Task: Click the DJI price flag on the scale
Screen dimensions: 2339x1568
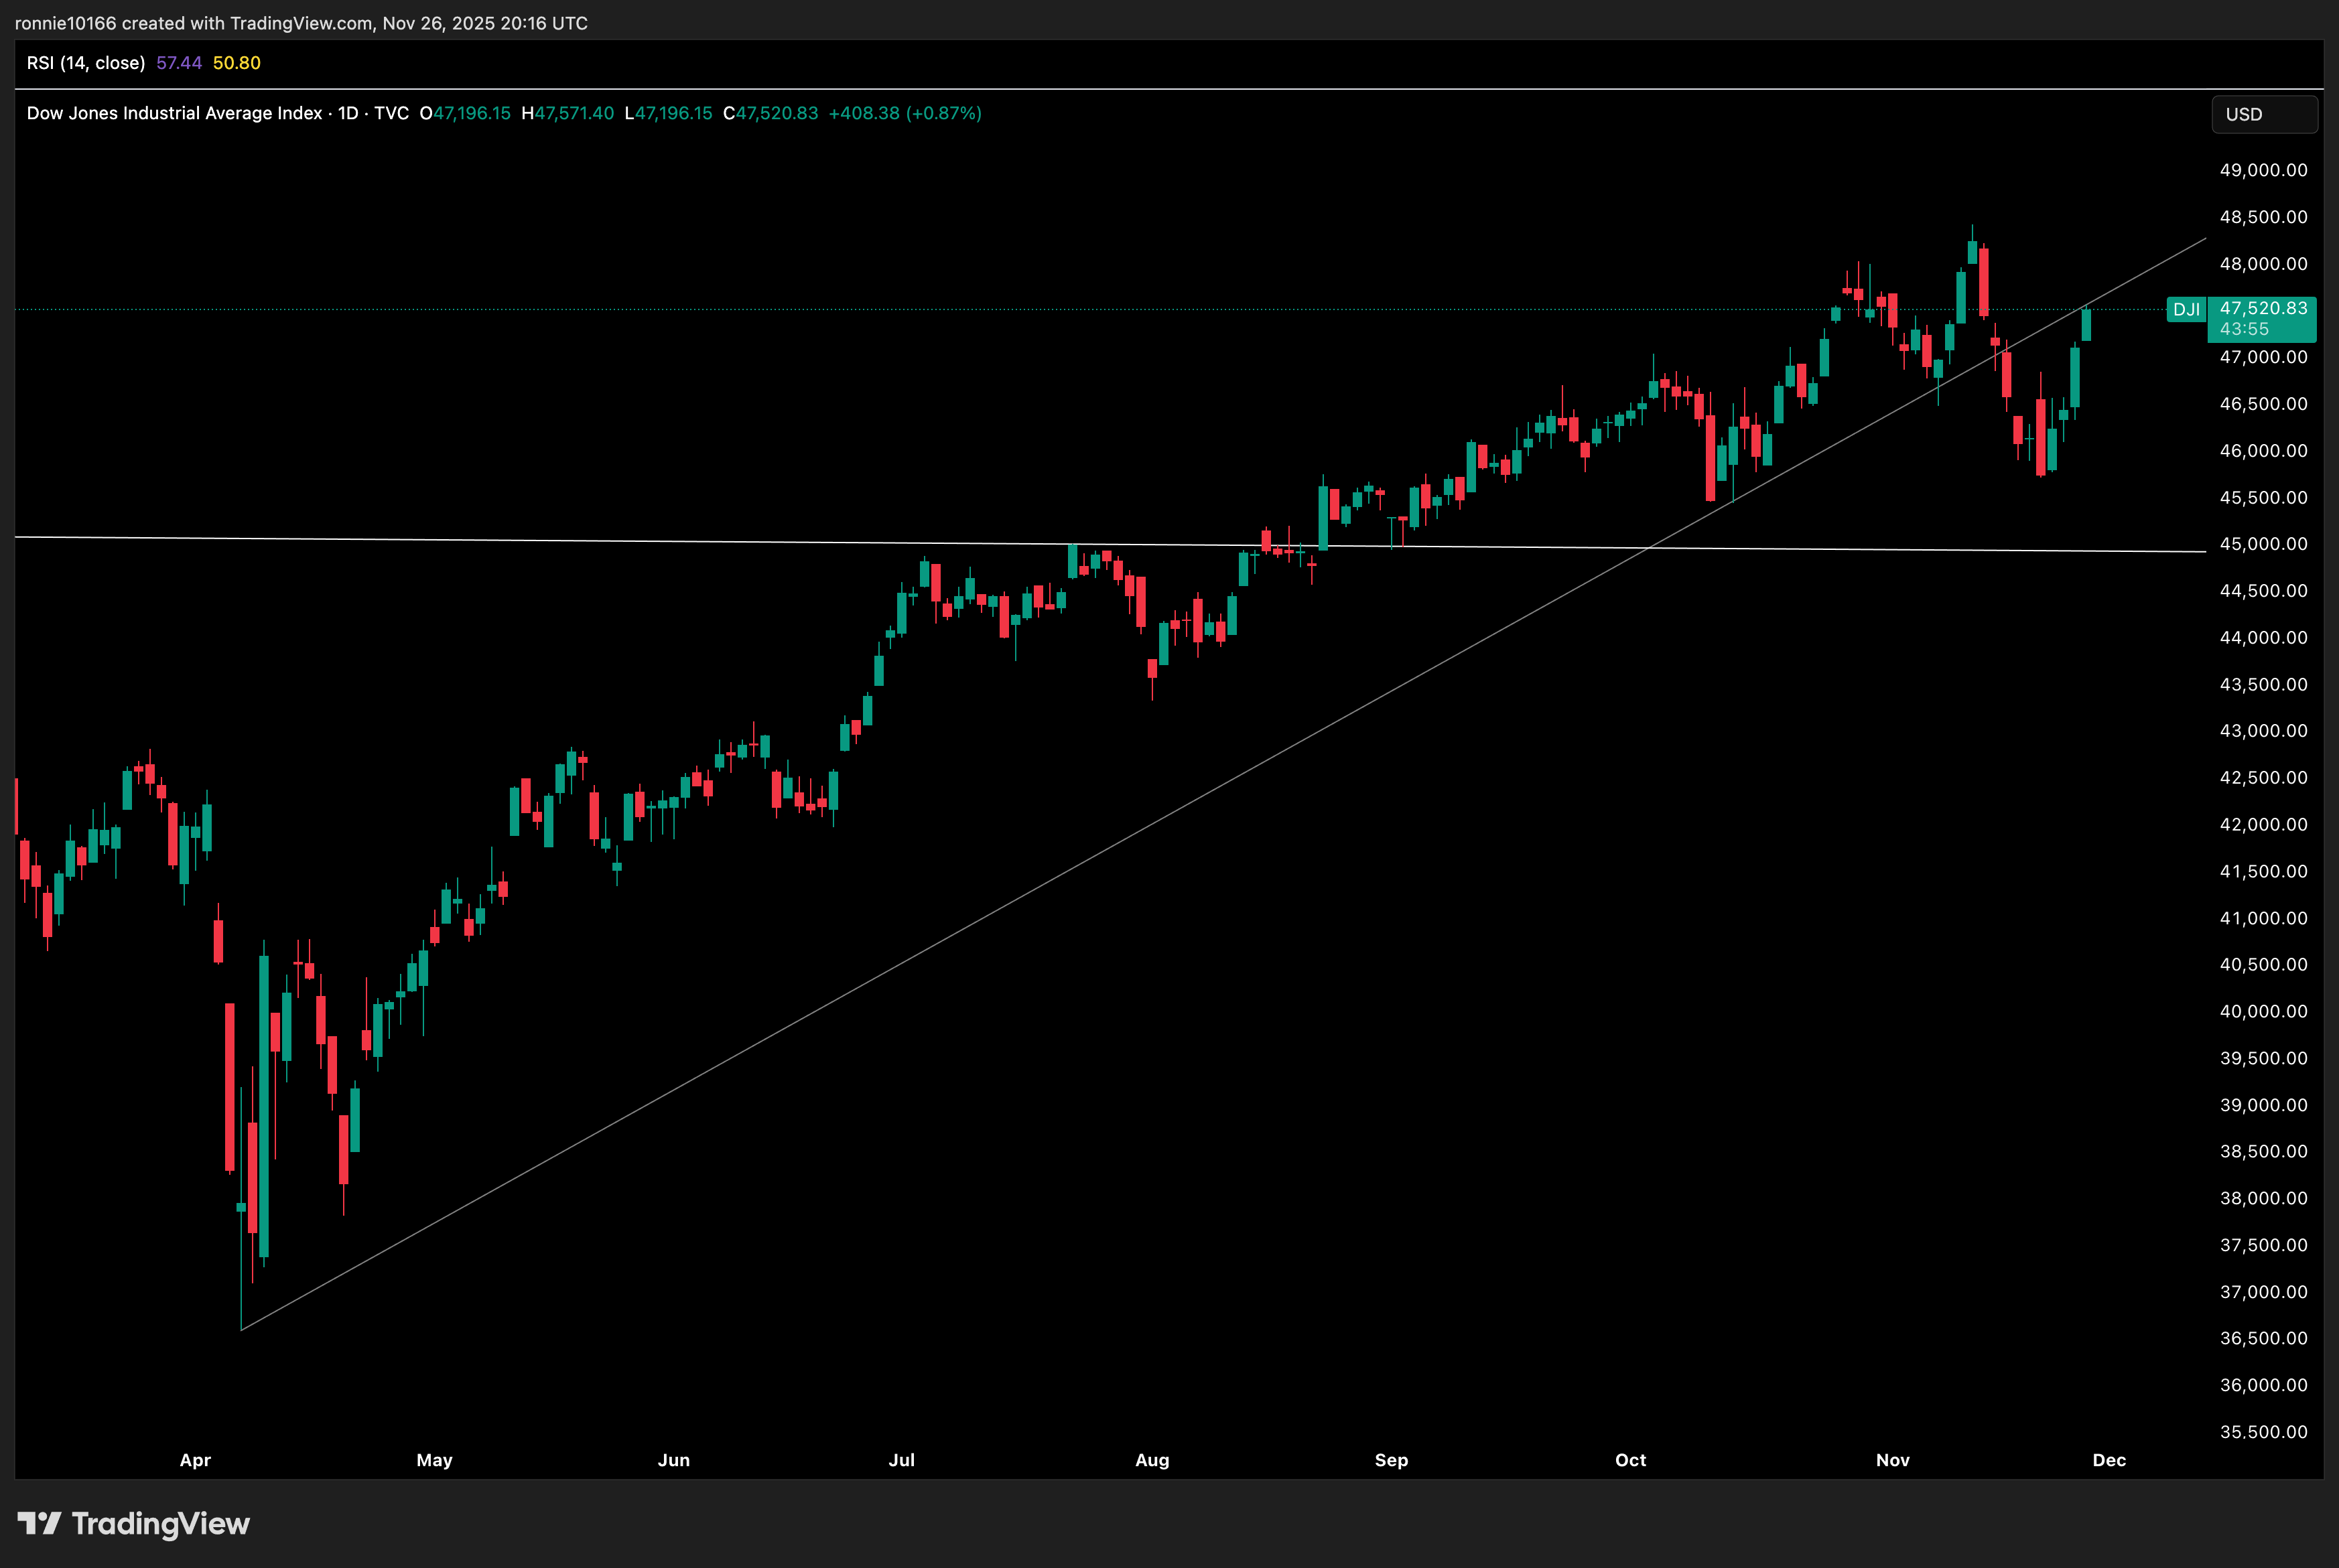Action: click(x=2188, y=310)
